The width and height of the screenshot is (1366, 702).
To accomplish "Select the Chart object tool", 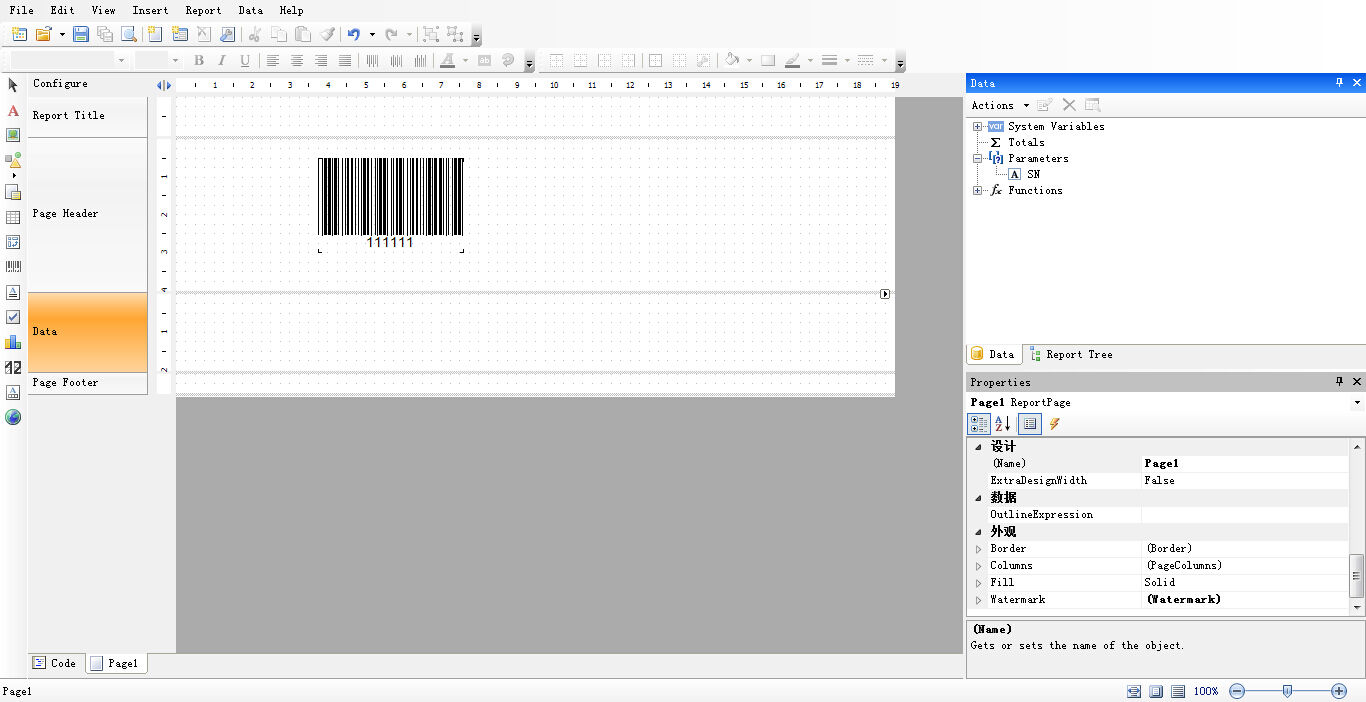I will point(13,342).
